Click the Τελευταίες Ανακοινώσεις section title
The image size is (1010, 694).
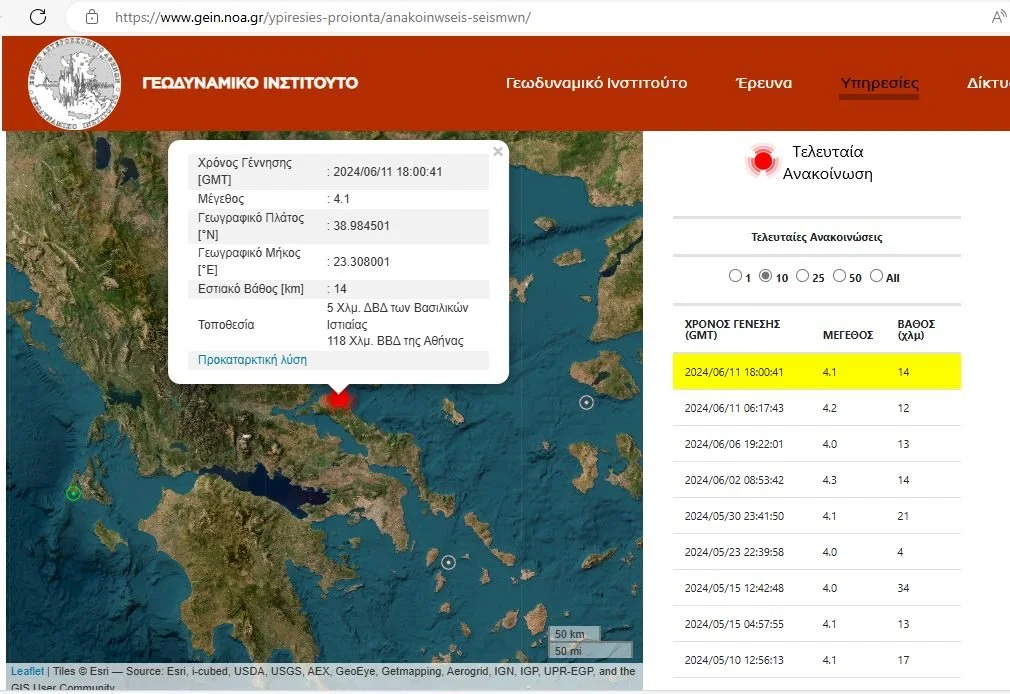(817, 237)
